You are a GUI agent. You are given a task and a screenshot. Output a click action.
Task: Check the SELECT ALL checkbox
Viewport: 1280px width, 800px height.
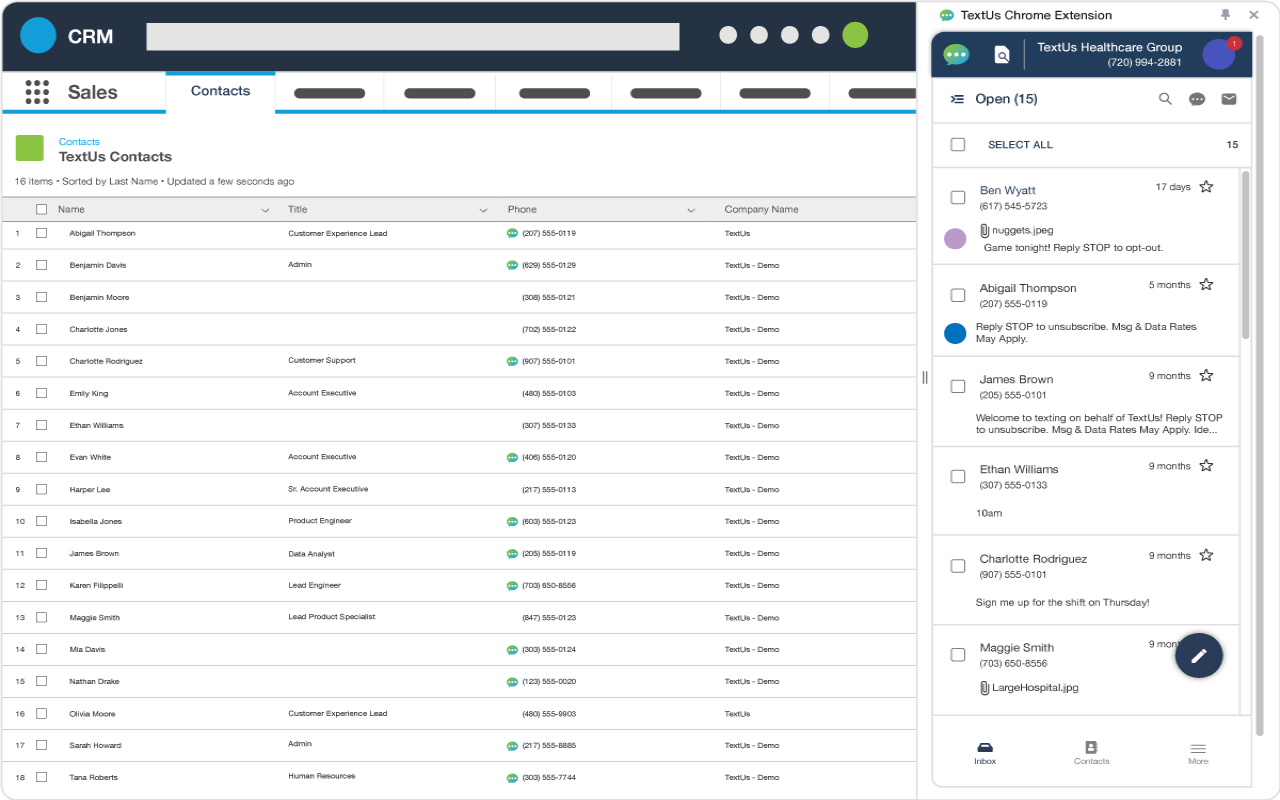tap(958, 145)
